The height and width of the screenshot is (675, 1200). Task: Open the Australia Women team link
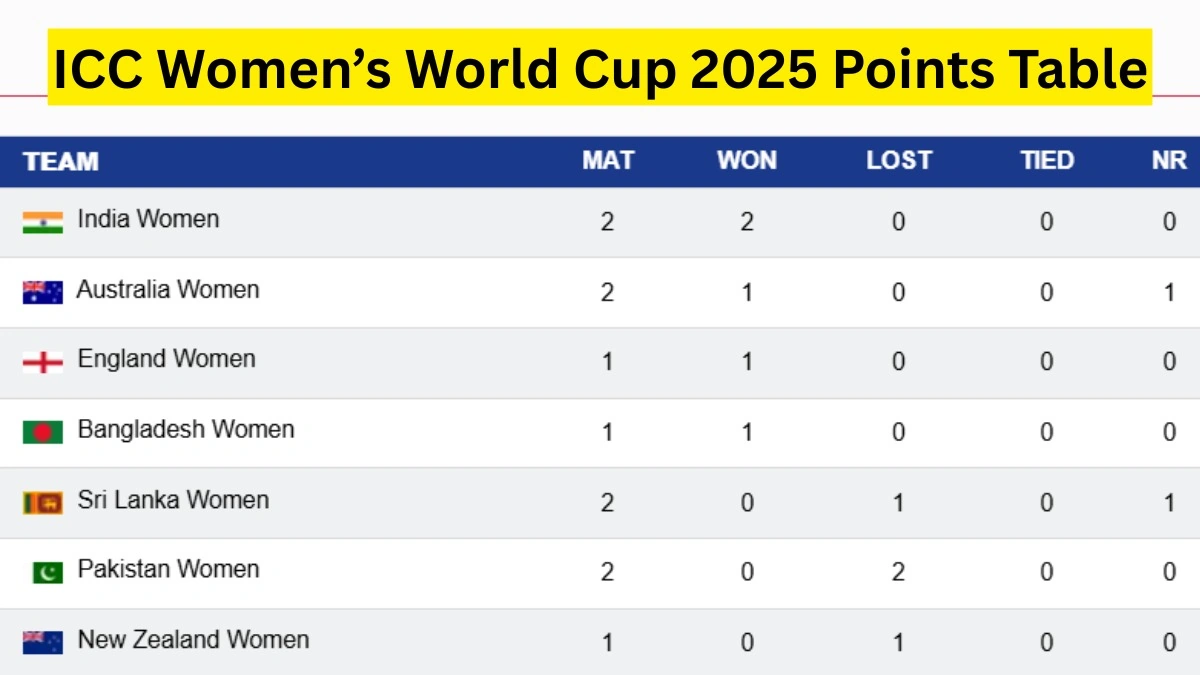click(x=168, y=290)
